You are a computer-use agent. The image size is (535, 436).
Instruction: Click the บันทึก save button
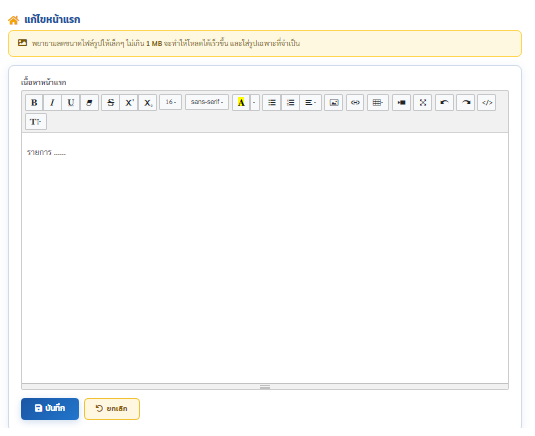tap(50, 409)
